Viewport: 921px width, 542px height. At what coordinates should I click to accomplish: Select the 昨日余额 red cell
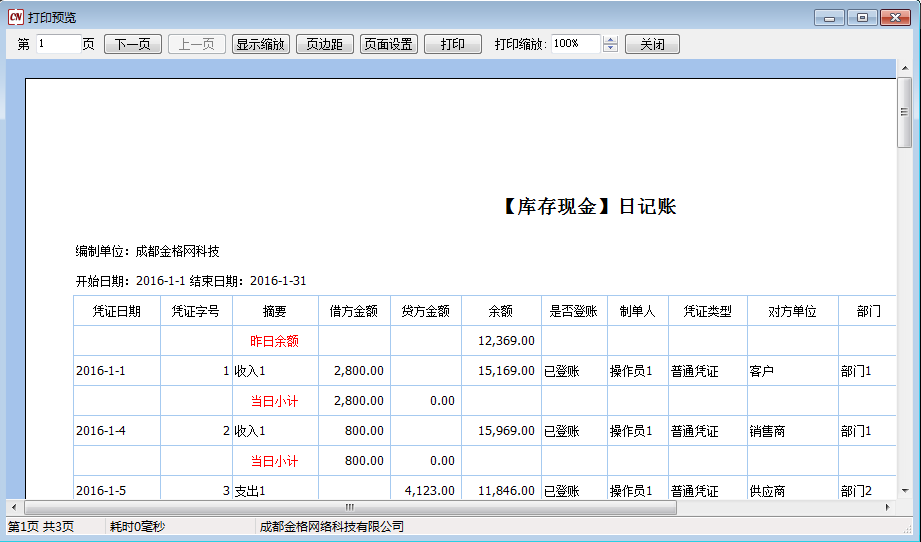[274, 341]
